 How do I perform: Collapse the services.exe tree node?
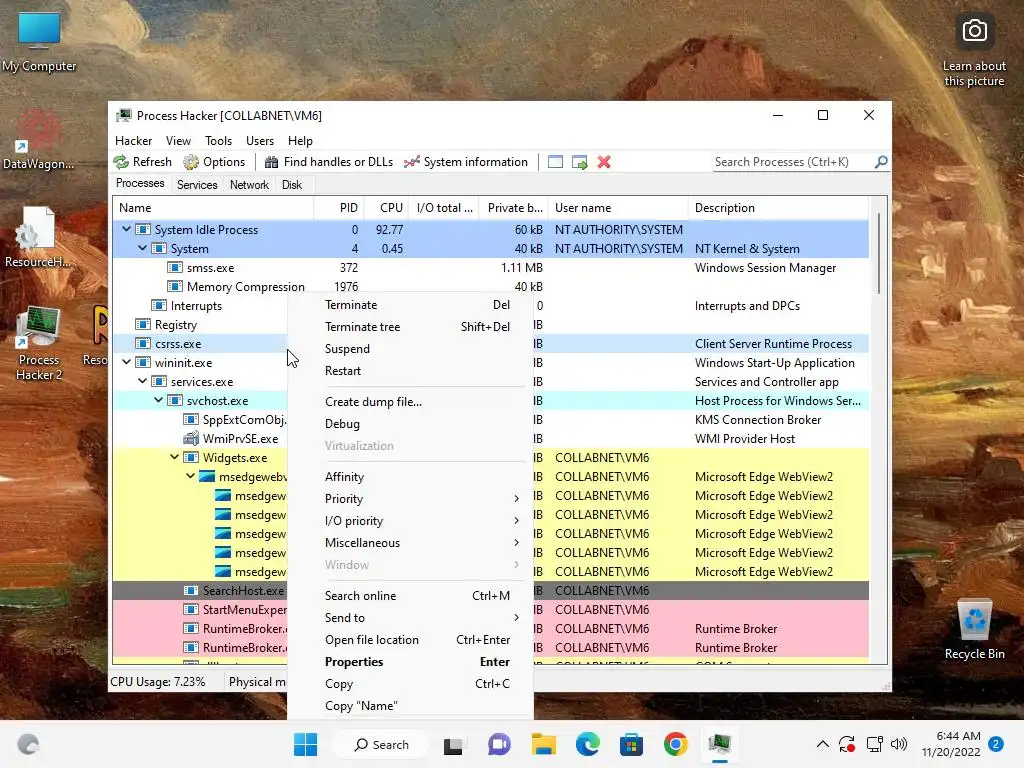142,381
